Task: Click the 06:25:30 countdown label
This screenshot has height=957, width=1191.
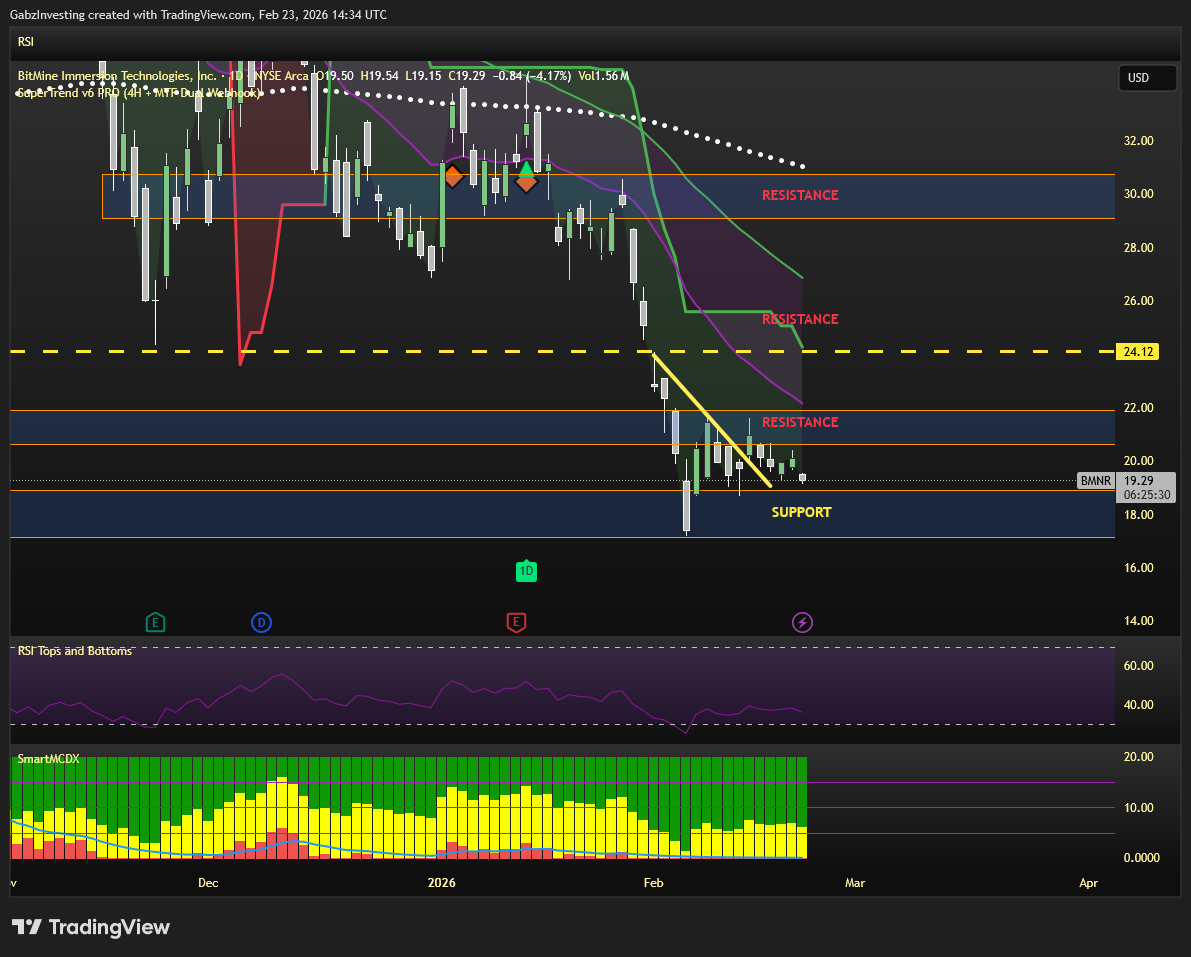Action: [1146, 494]
